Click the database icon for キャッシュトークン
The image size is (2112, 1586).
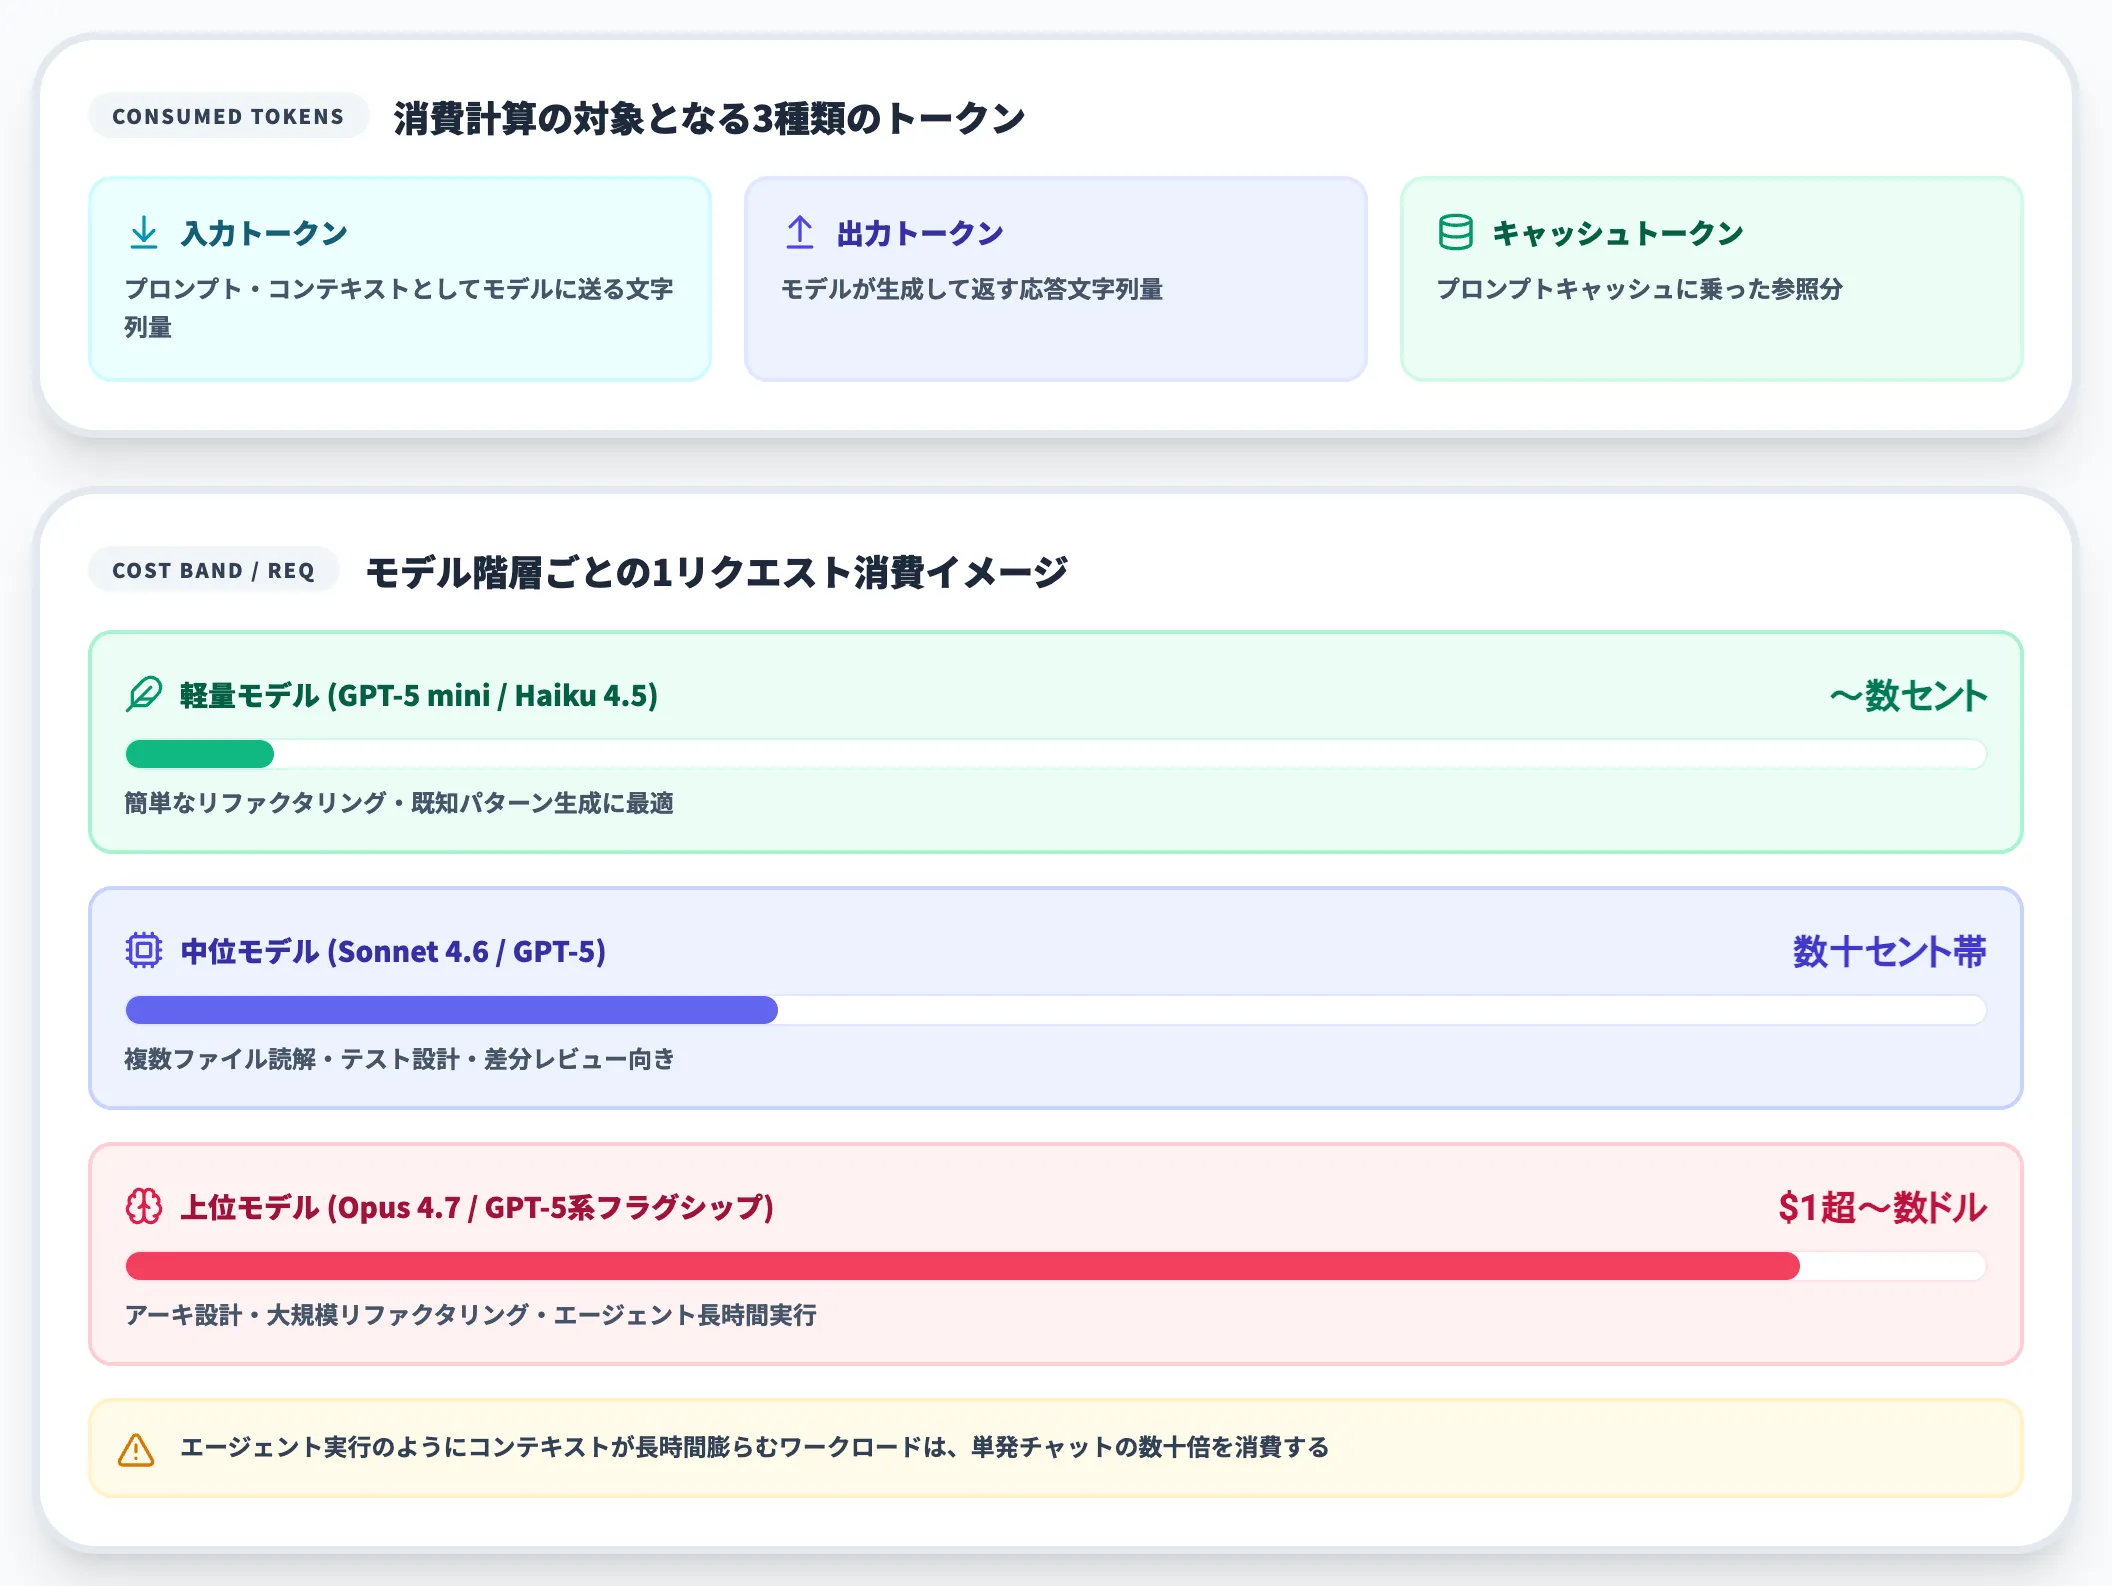[1456, 232]
